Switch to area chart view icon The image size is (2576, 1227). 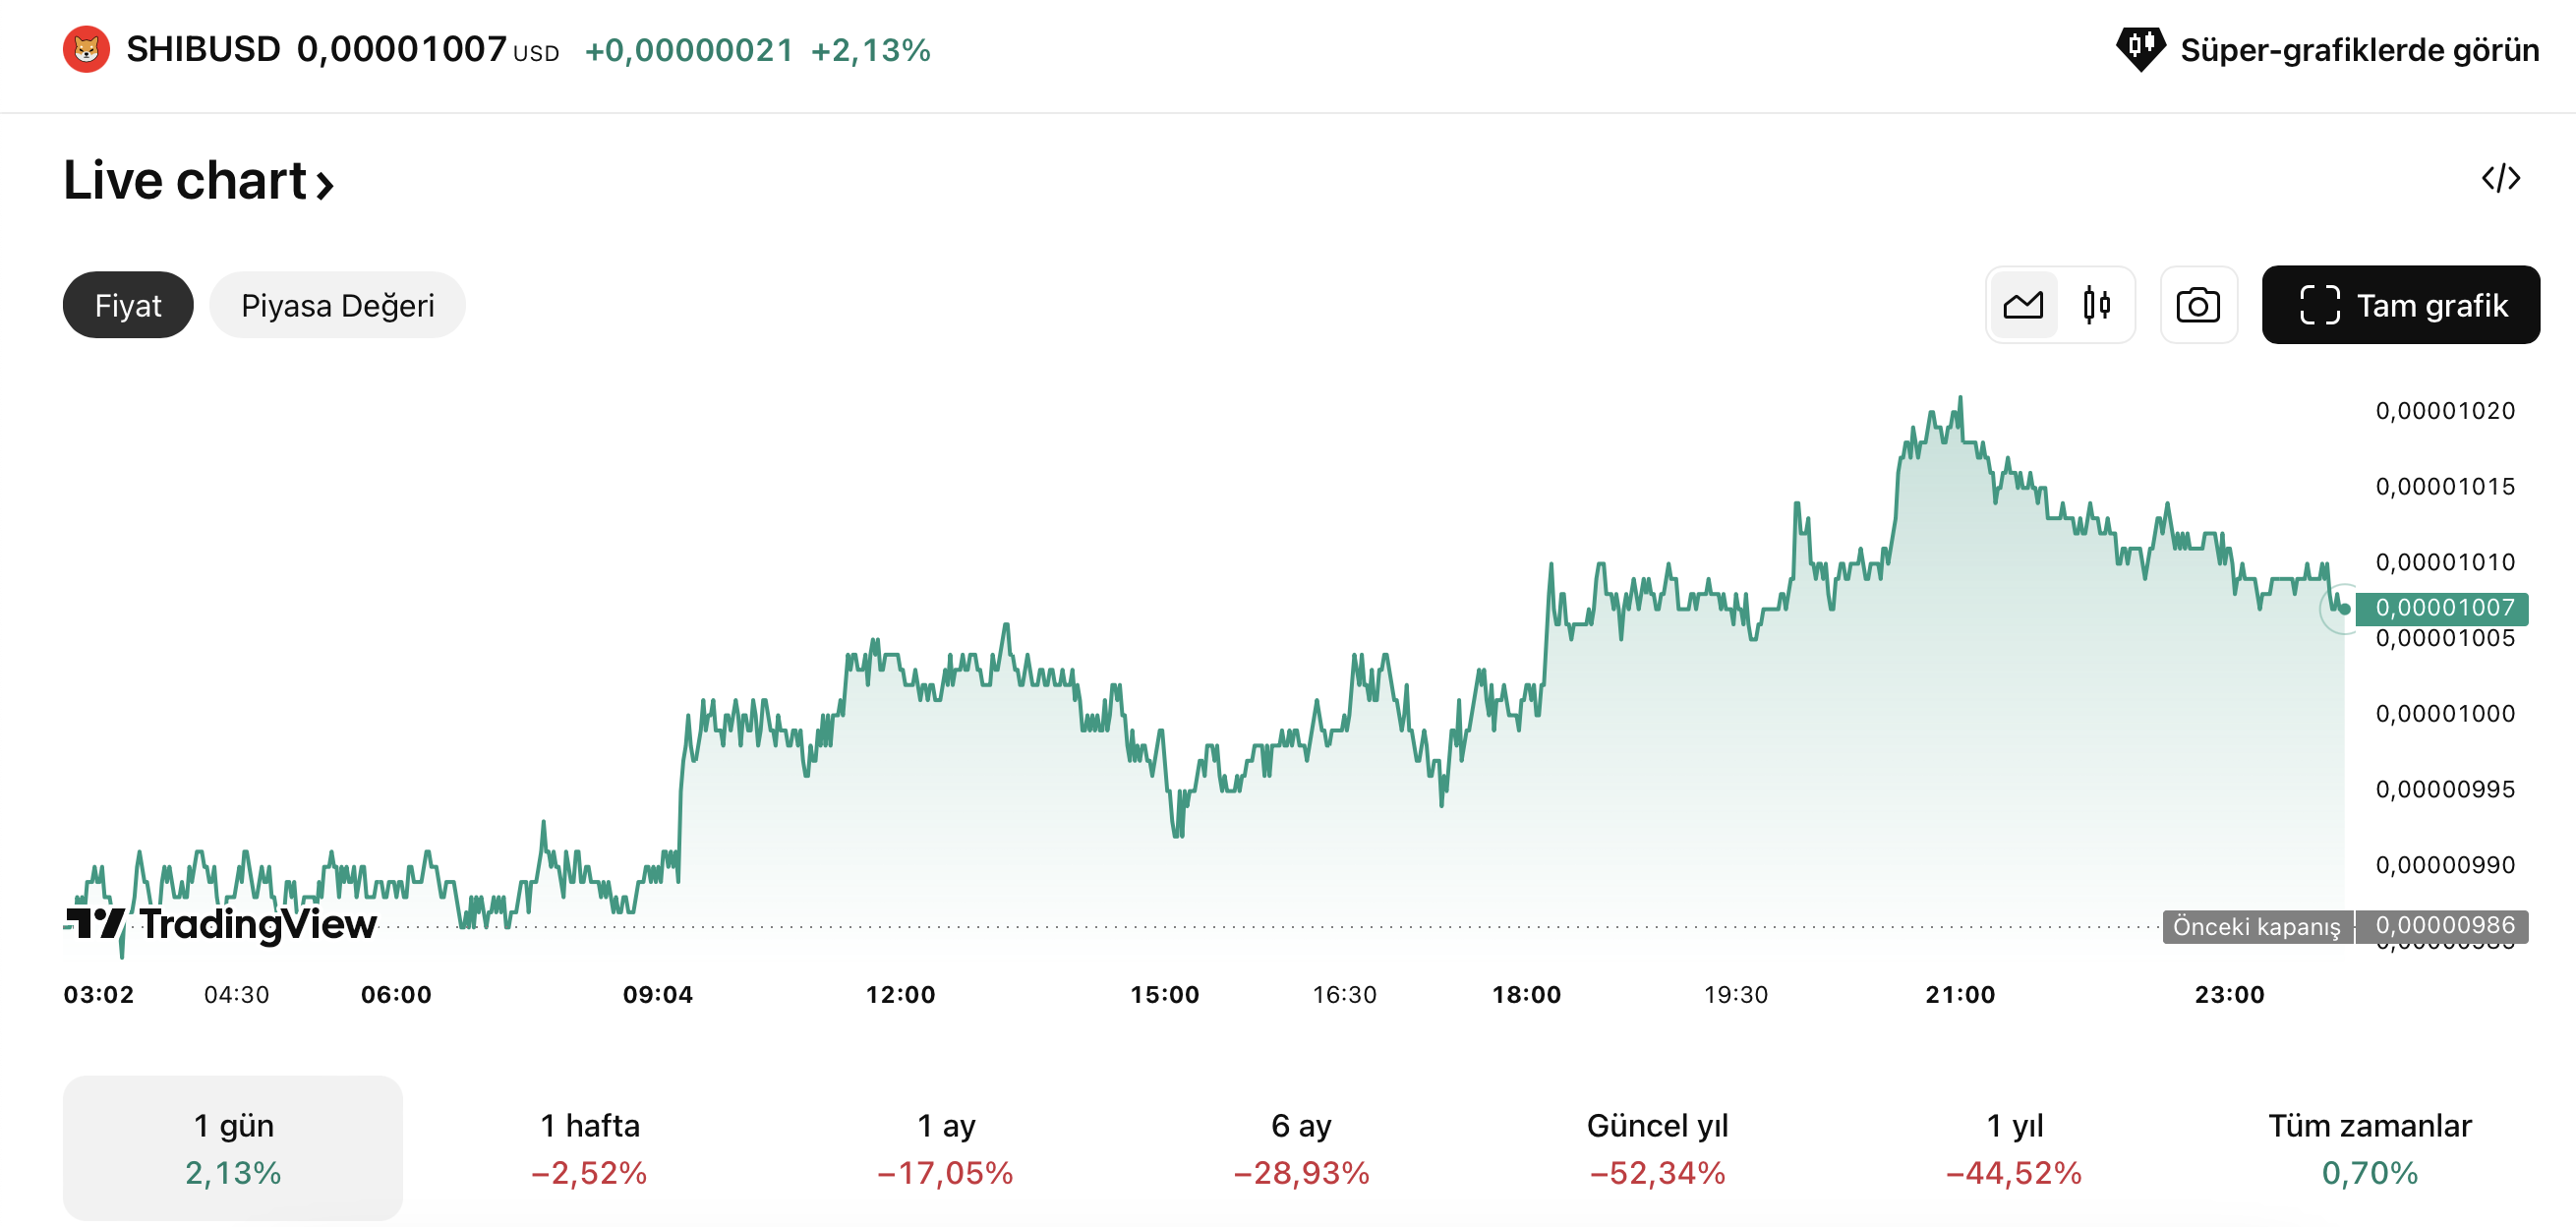click(2022, 305)
